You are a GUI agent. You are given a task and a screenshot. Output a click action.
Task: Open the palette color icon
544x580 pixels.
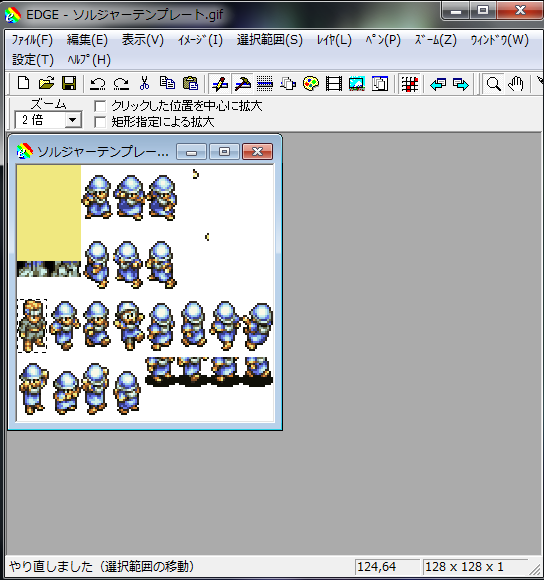pyautogui.click(x=311, y=84)
